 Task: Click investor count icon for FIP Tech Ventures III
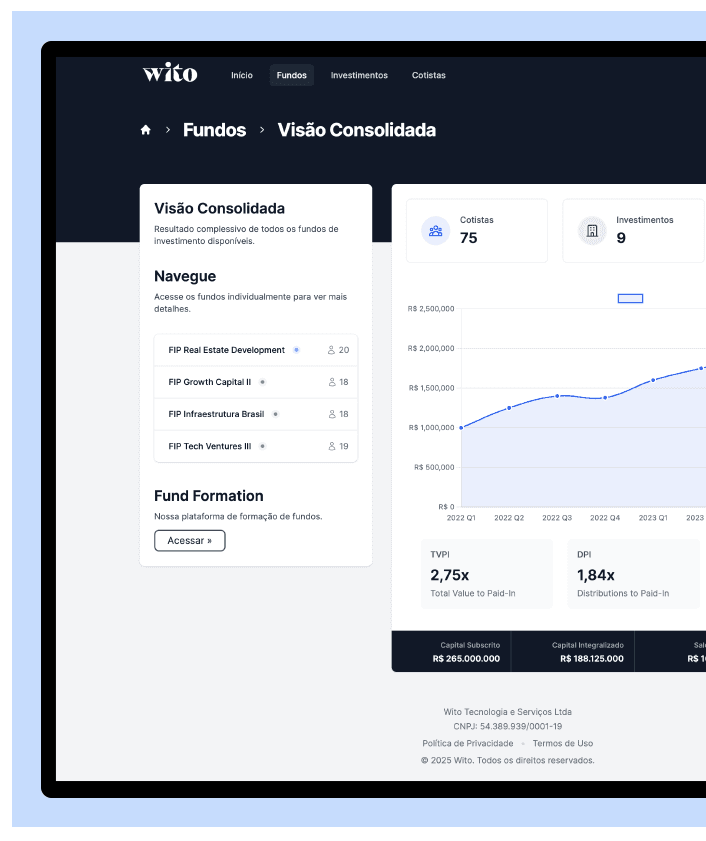click(332, 446)
